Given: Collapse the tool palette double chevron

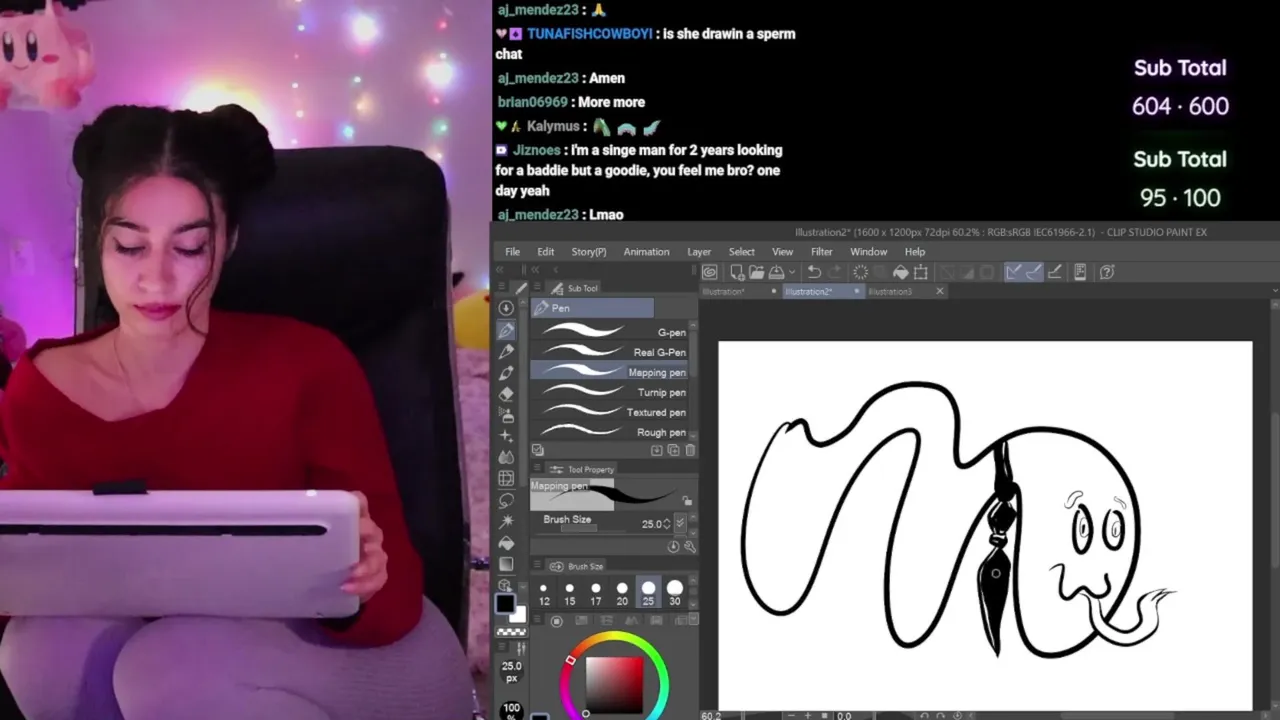Looking at the screenshot, I should 500,270.
